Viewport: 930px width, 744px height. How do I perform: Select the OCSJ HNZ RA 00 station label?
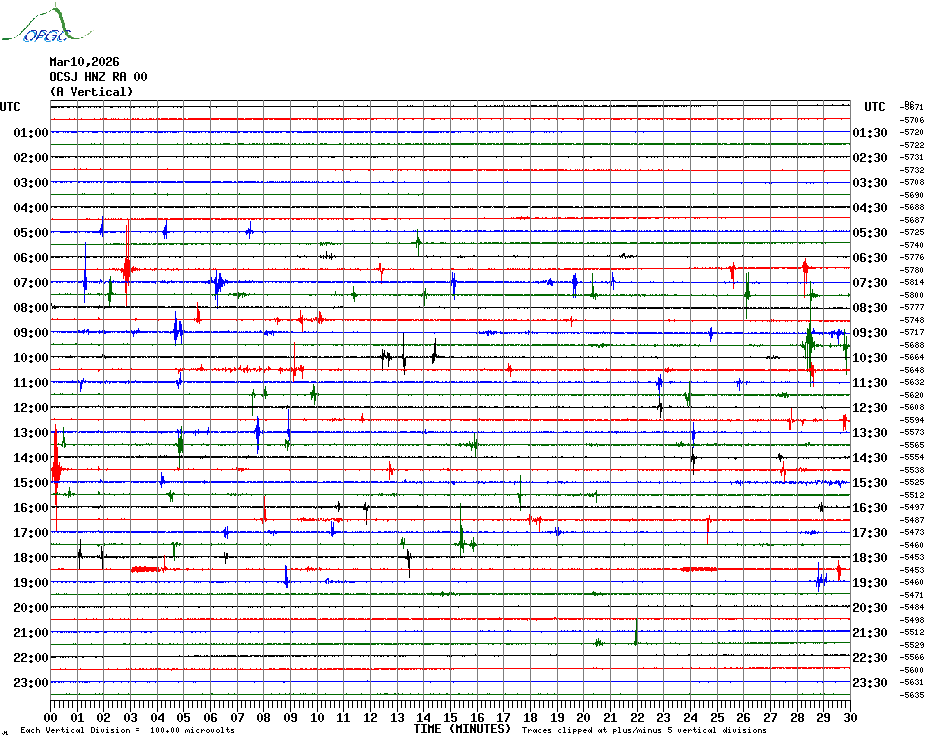click(x=98, y=77)
